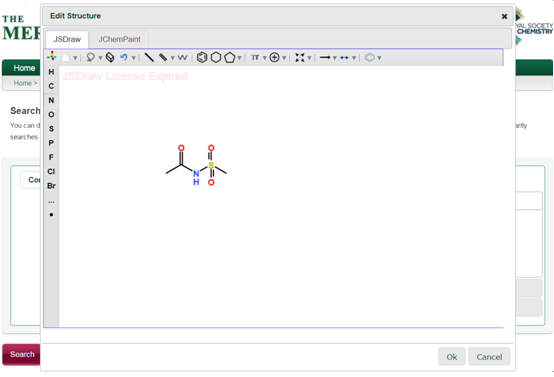Image resolution: width=554 pixels, height=377 pixels.
Task: Click the undo arrow icon
Action: (x=124, y=57)
